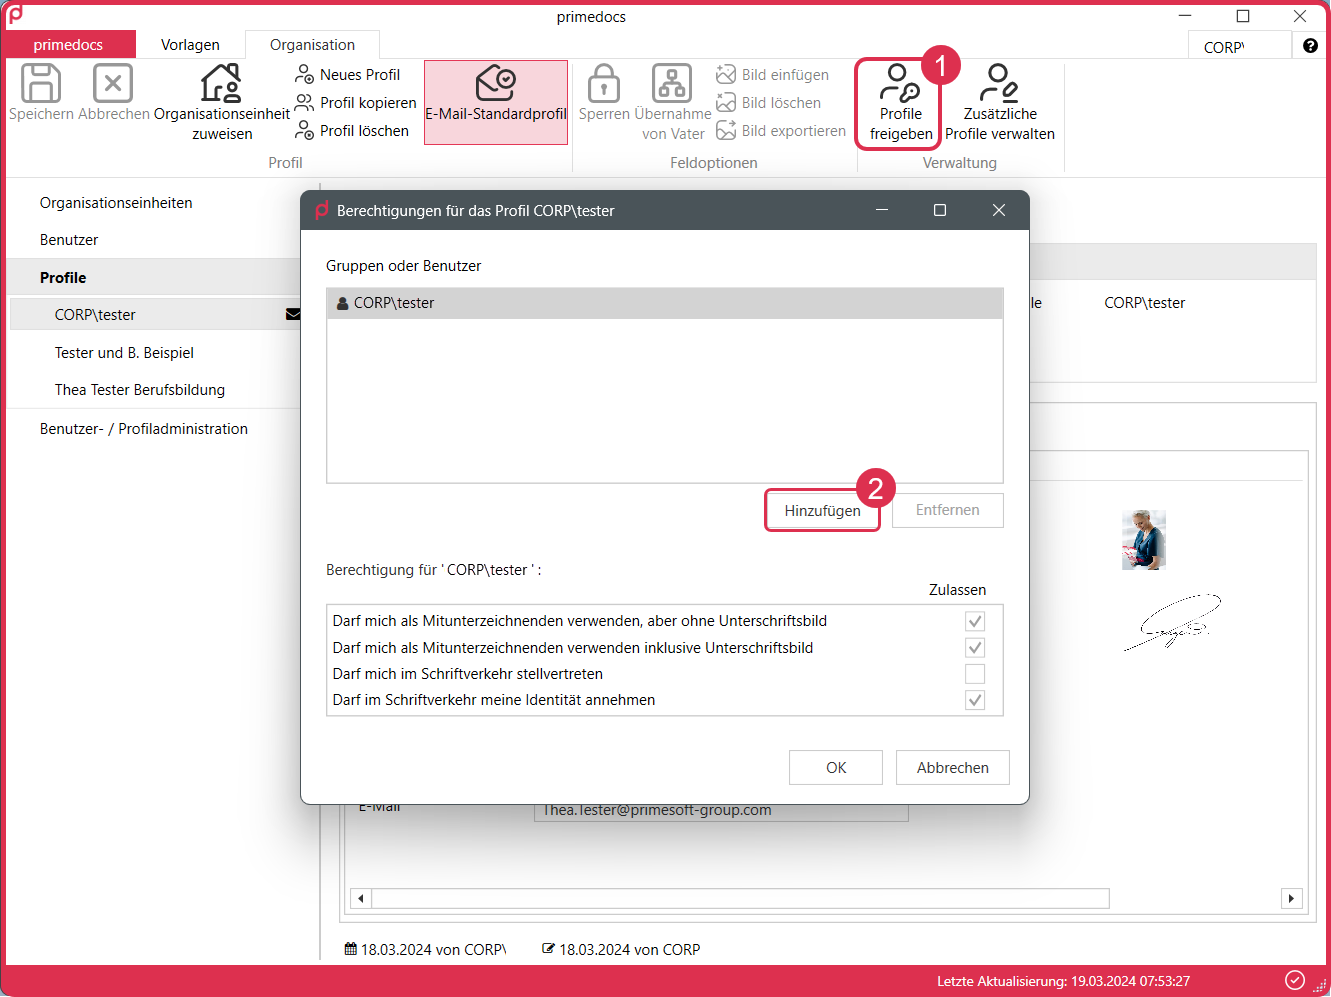This screenshot has width=1331, height=997.
Task: Click the envelope icon beside CORP\tester profile
Action: coord(293,314)
